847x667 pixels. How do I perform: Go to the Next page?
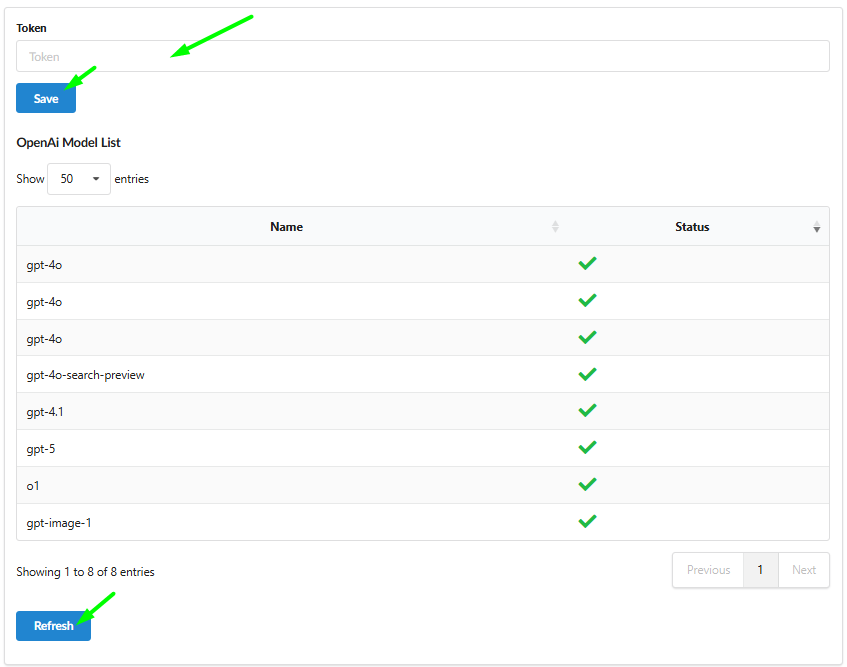point(804,570)
